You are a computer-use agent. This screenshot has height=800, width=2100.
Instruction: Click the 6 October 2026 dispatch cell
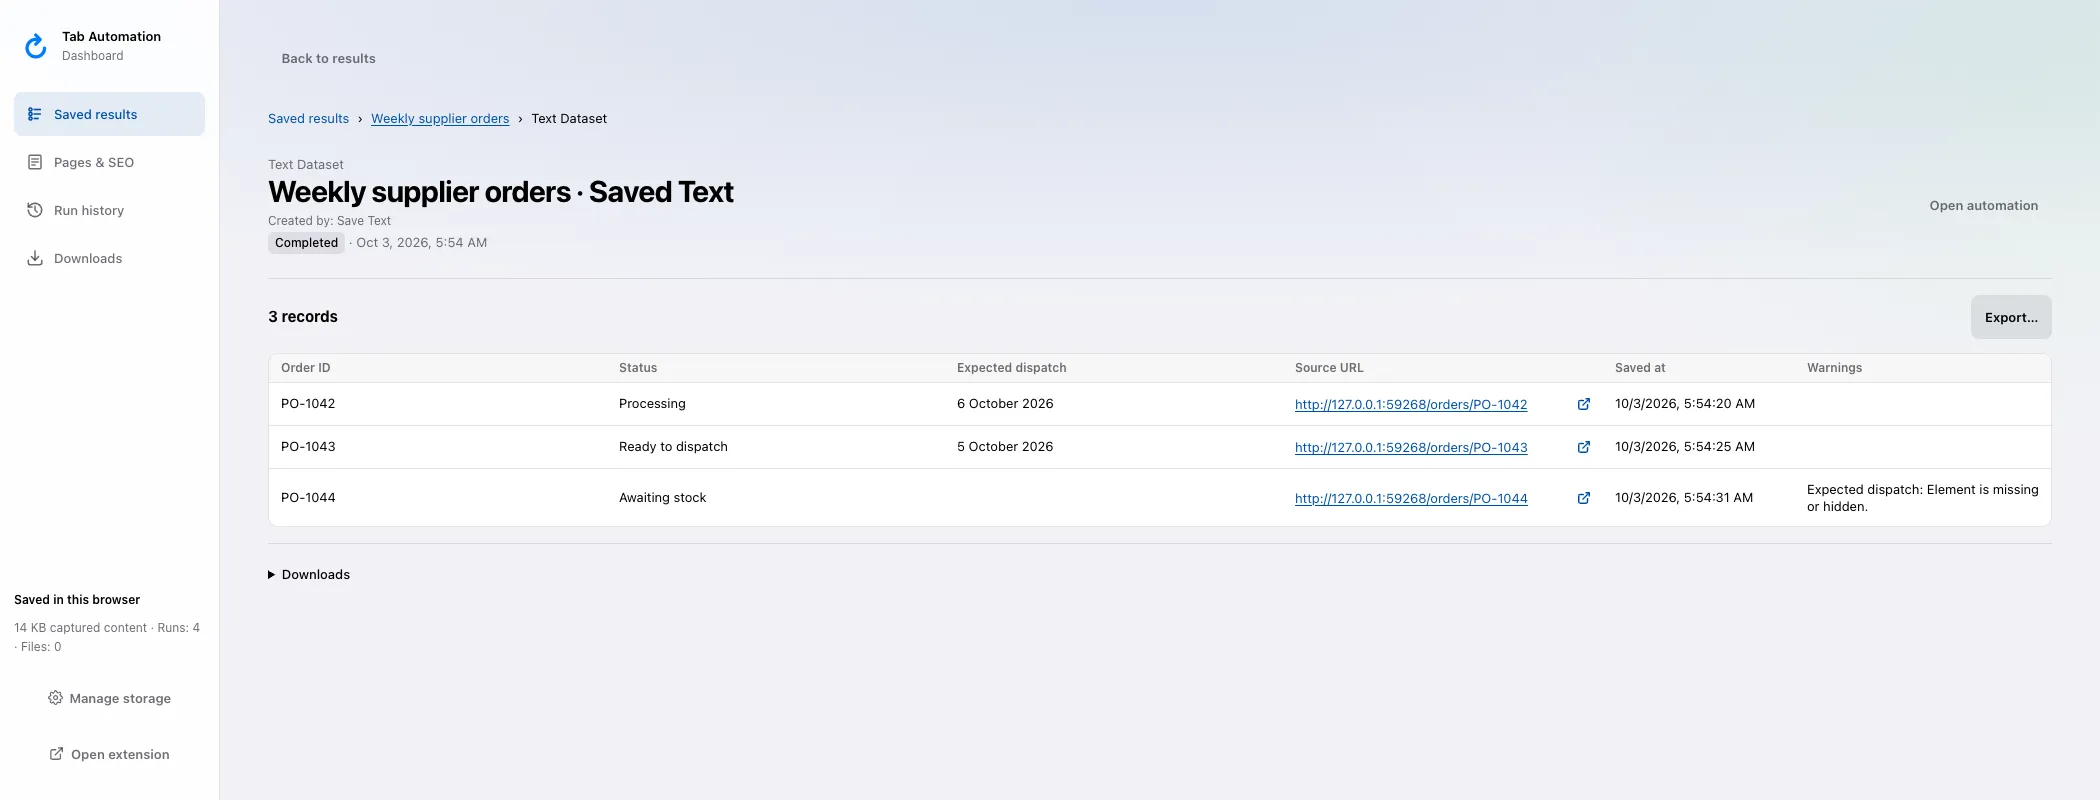tap(1005, 404)
